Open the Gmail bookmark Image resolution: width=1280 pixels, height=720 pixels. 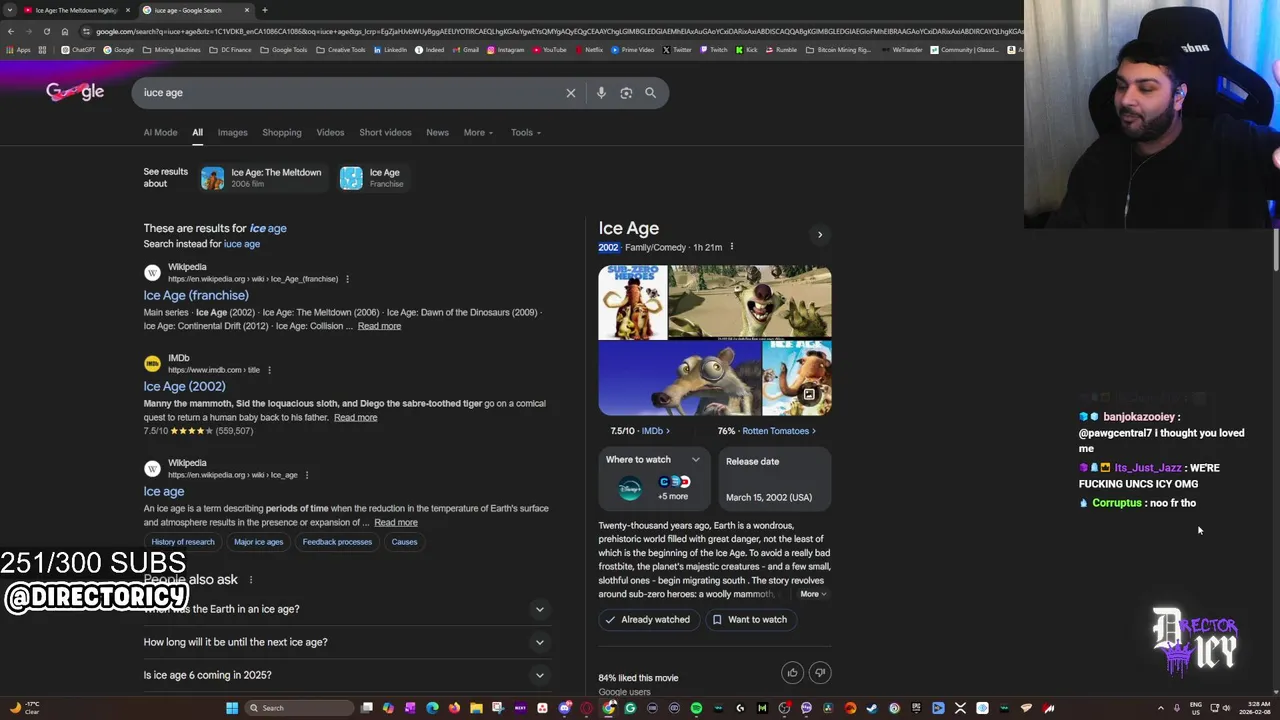pos(465,50)
